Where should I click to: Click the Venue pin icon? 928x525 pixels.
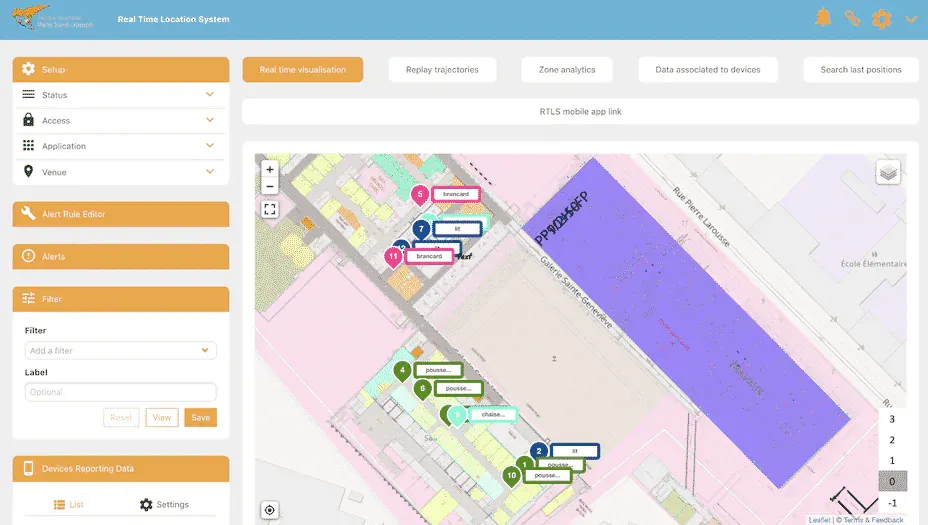click(x=28, y=171)
